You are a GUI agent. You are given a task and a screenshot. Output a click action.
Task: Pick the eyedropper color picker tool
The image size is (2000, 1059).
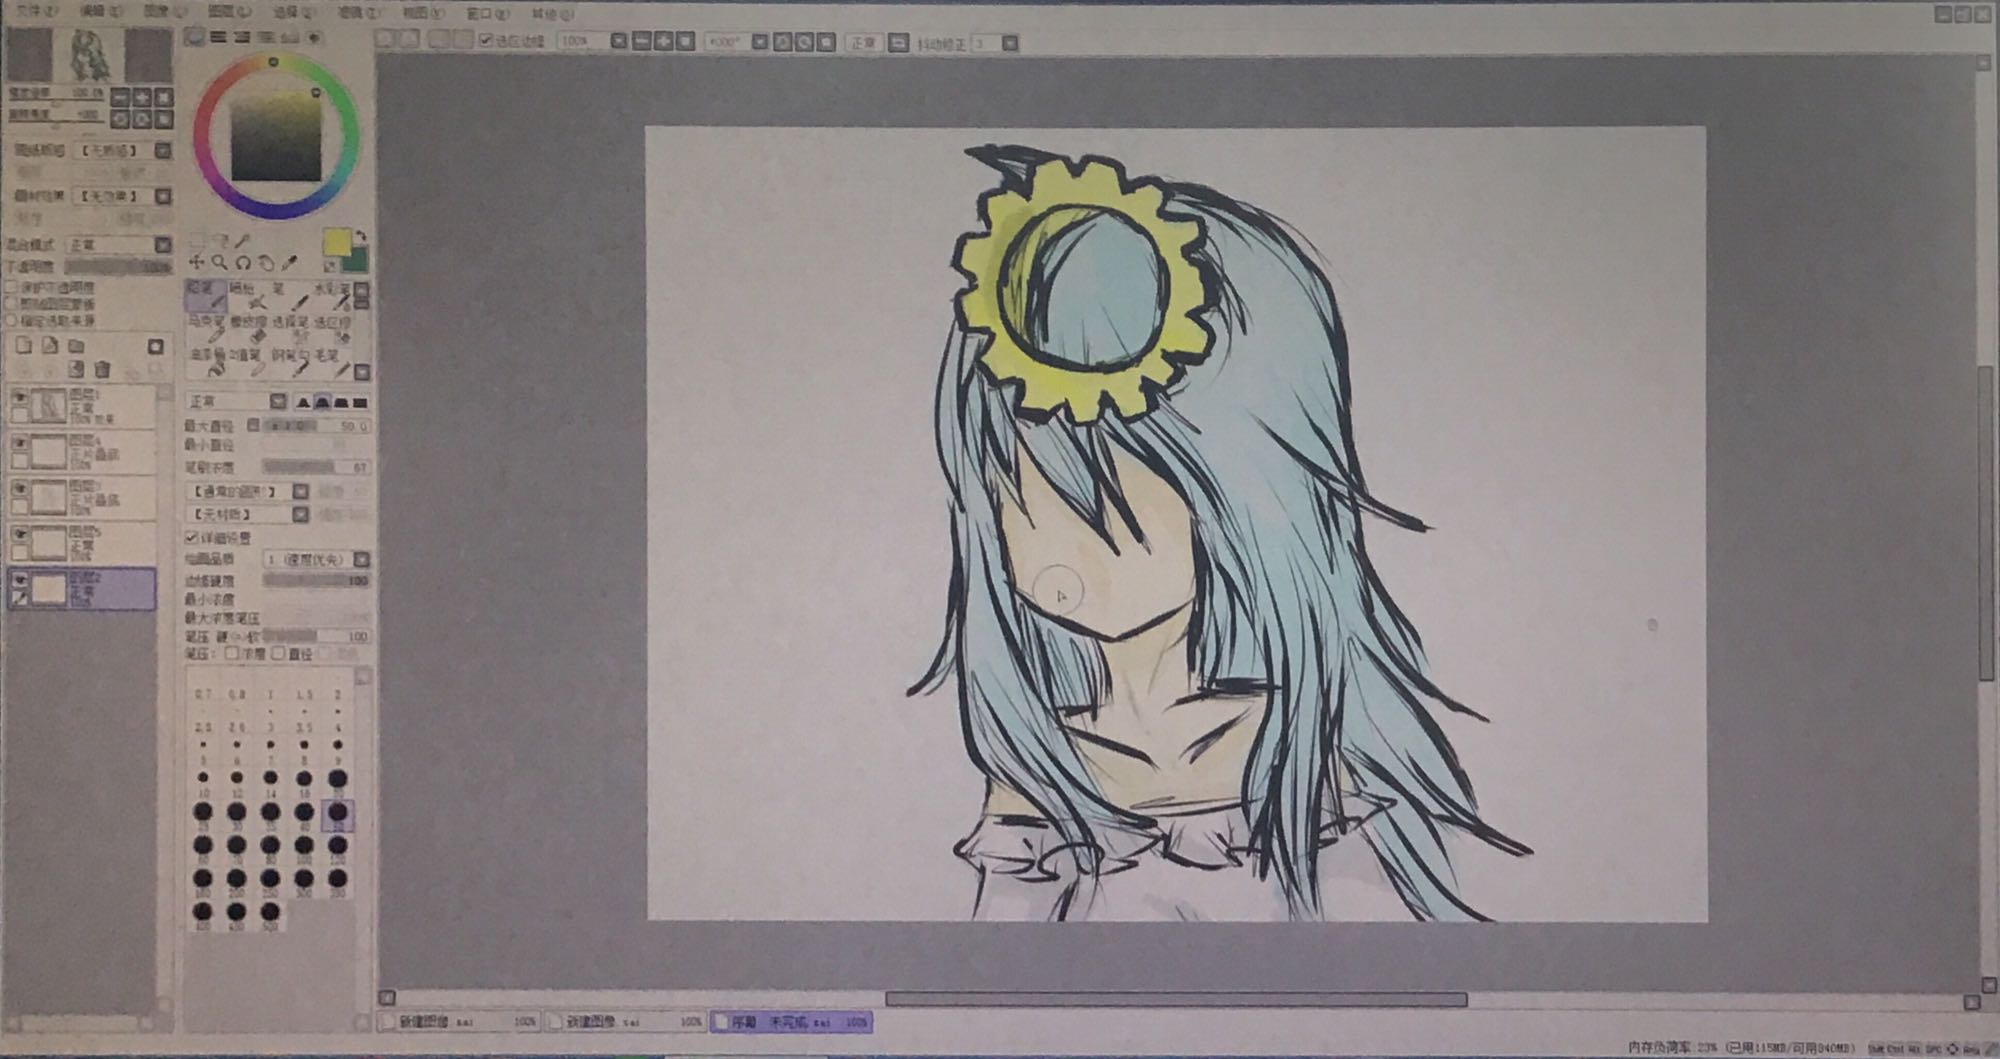[x=289, y=263]
